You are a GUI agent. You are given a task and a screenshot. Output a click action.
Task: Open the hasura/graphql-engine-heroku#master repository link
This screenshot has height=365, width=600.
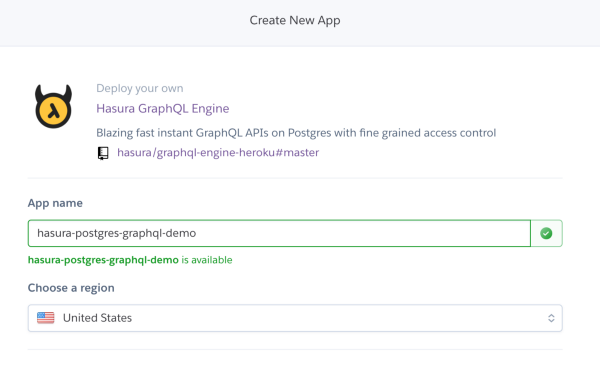point(218,153)
